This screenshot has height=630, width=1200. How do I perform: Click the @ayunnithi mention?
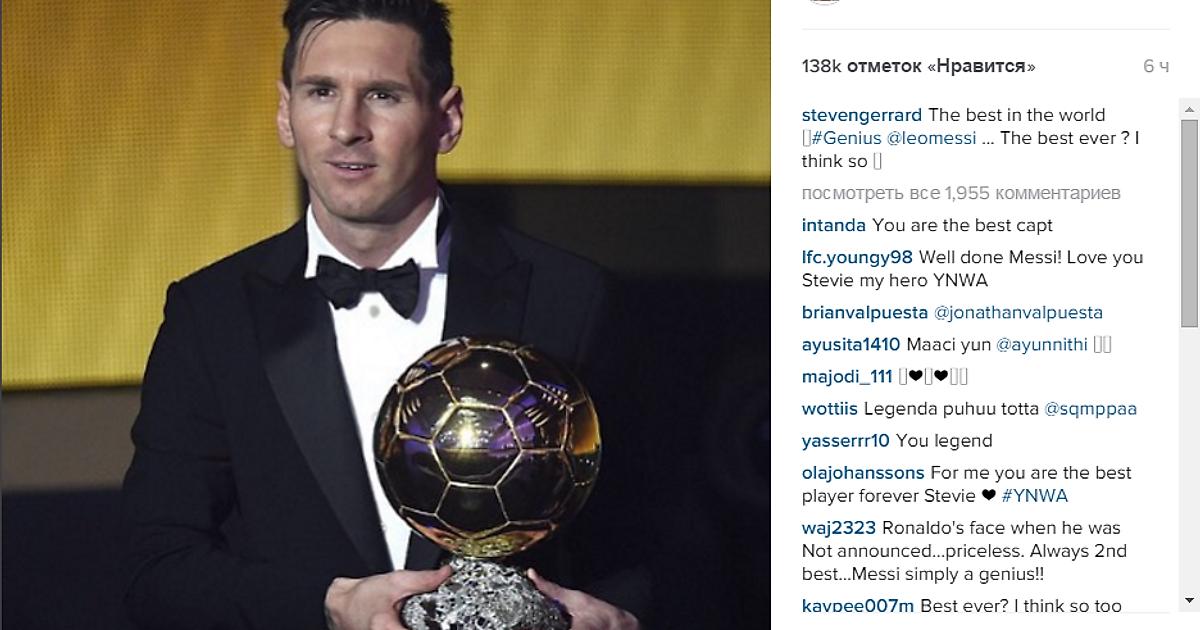(x=1043, y=345)
